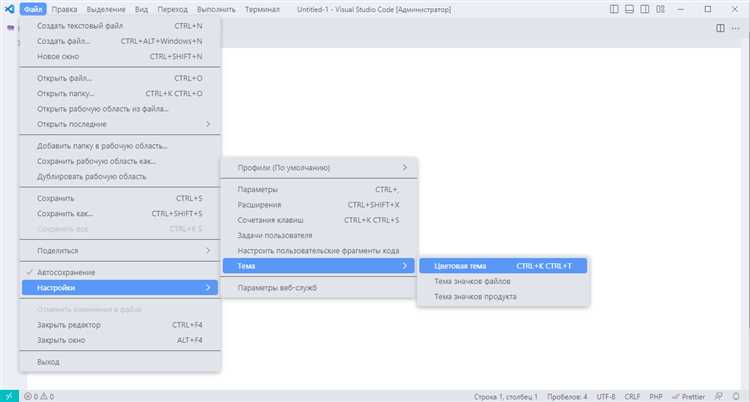Choose Сохранить with CTRL+S shortcut
The height and width of the screenshot is (402, 750).
pos(120,198)
